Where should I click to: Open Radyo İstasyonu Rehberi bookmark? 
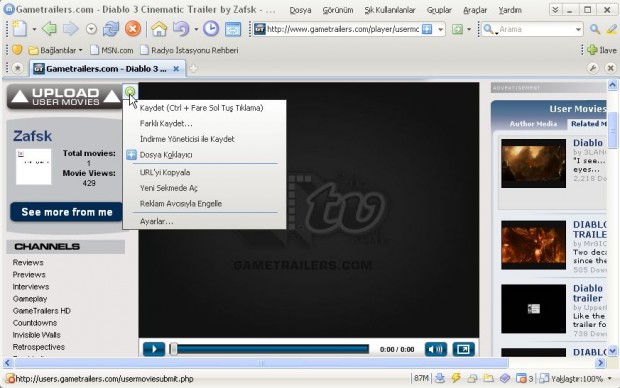(x=190, y=50)
